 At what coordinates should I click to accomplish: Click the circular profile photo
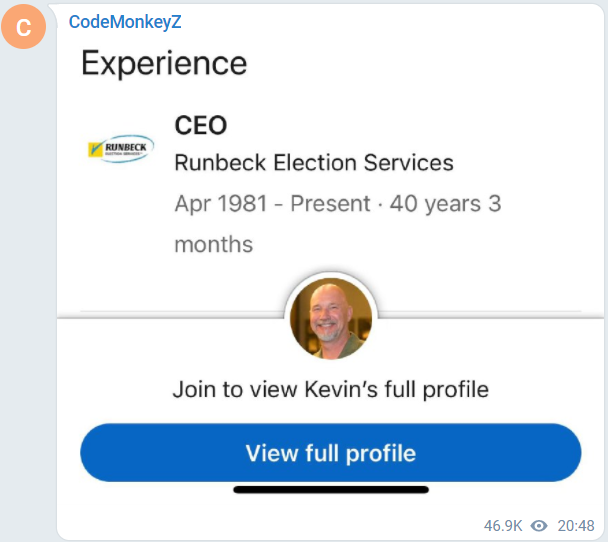(x=331, y=319)
